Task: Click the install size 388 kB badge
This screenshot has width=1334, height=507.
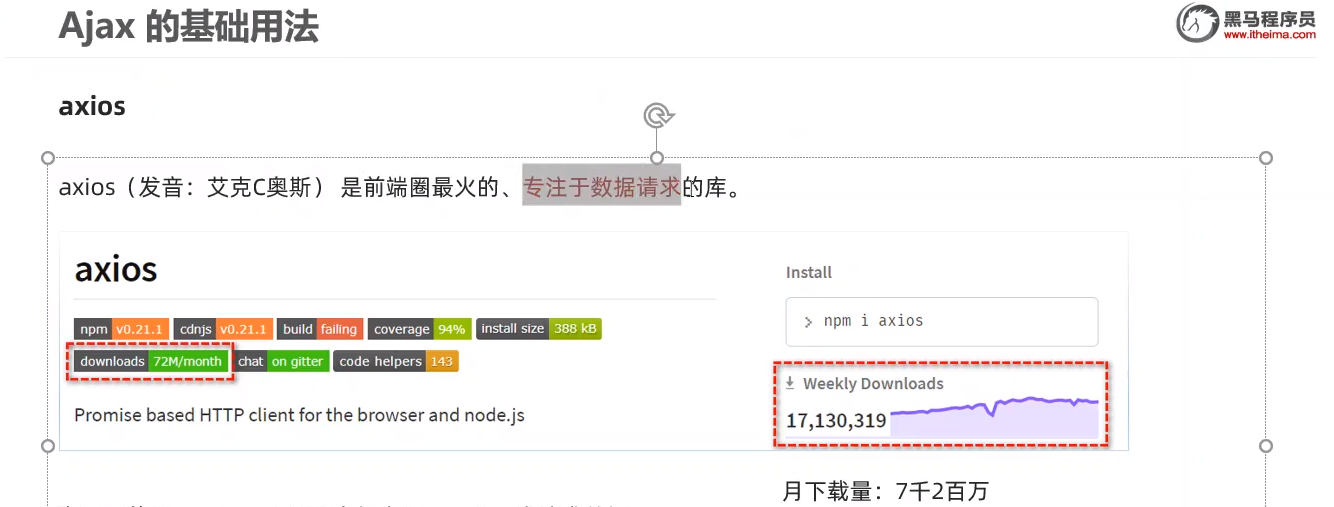Action: (x=539, y=328)
